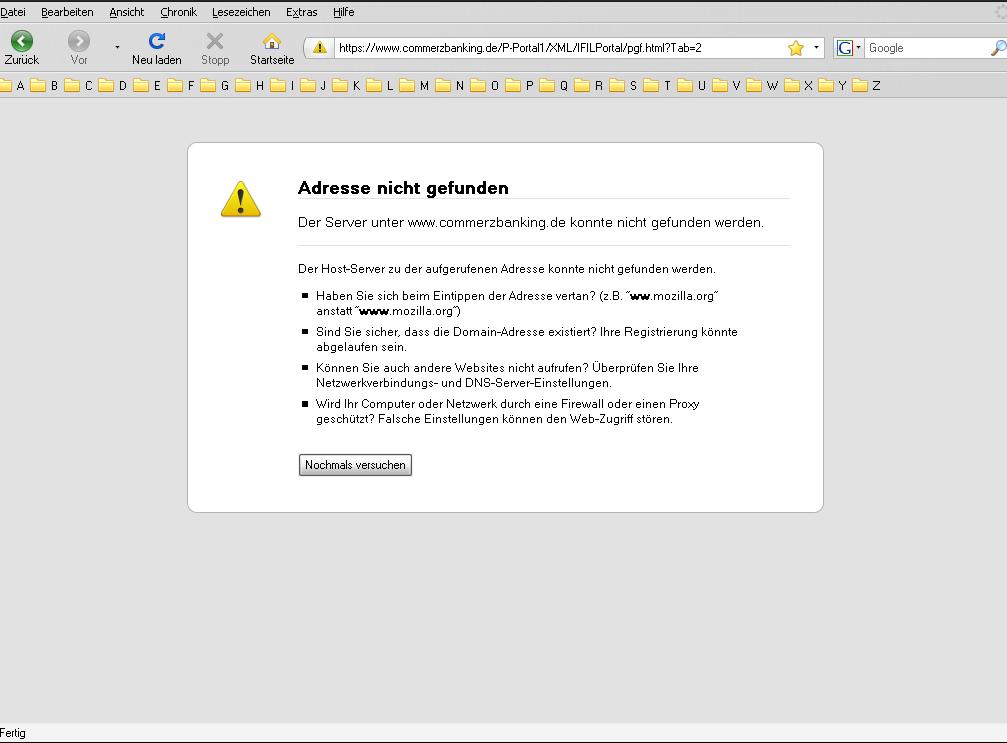Click the commerzbanking URL address field

[559, 48]
